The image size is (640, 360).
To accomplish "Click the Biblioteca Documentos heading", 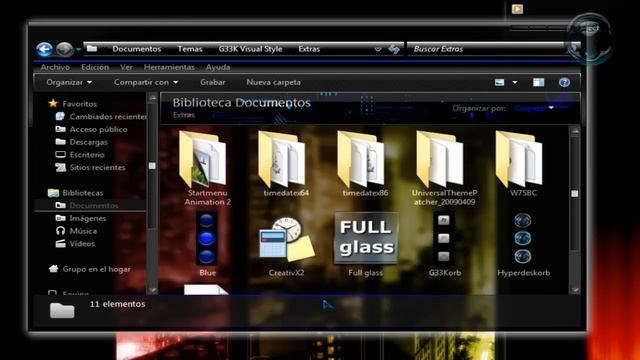I will pyautogui.click(x=242, y=102).
